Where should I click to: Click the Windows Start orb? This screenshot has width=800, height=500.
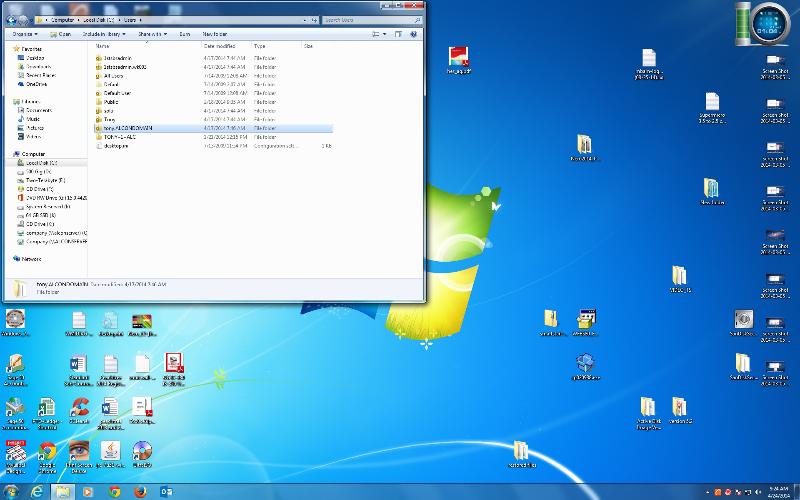(11, 491)
